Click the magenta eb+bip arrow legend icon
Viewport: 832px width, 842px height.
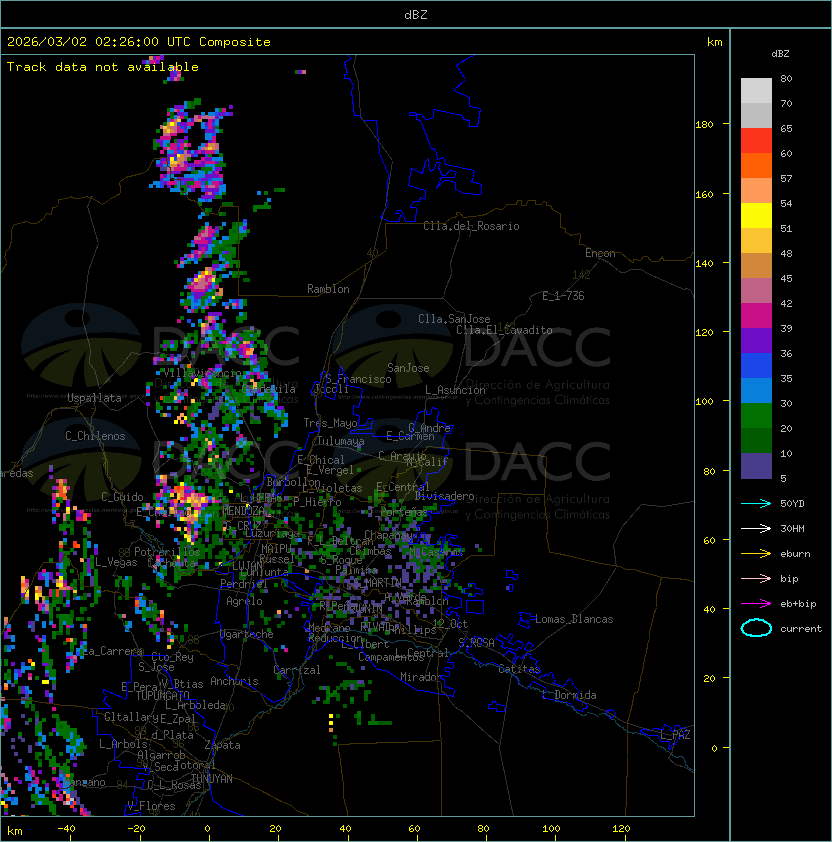click(x=756, y=604)
